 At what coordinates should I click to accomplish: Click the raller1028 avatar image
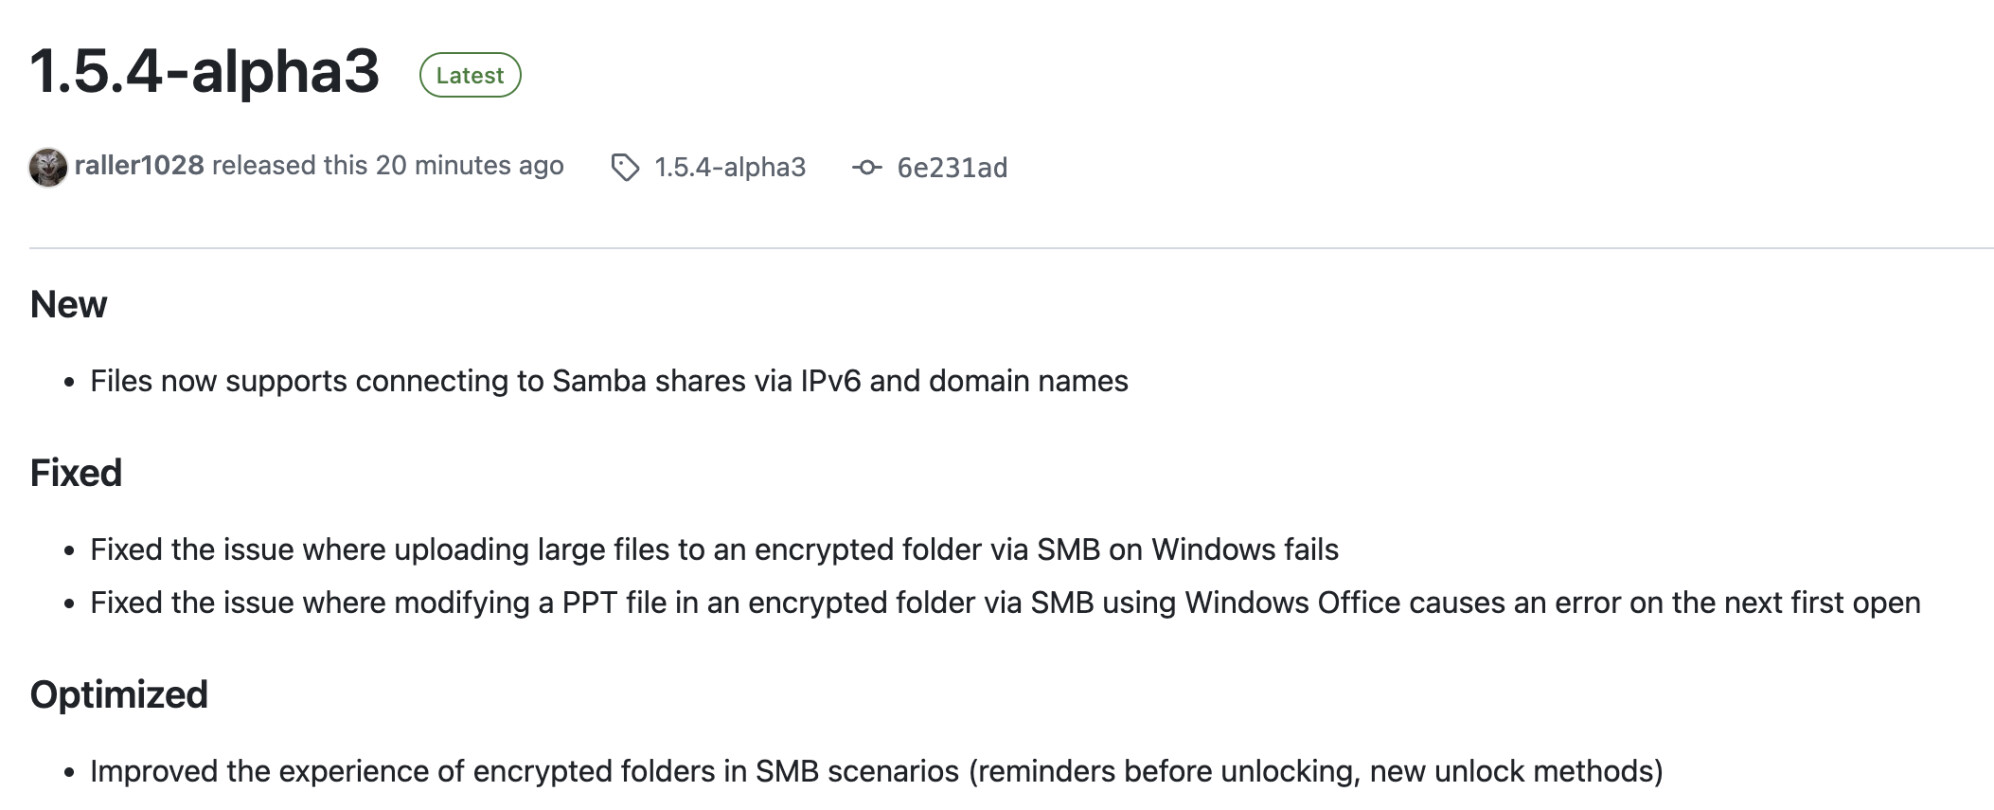coord(48,167)
